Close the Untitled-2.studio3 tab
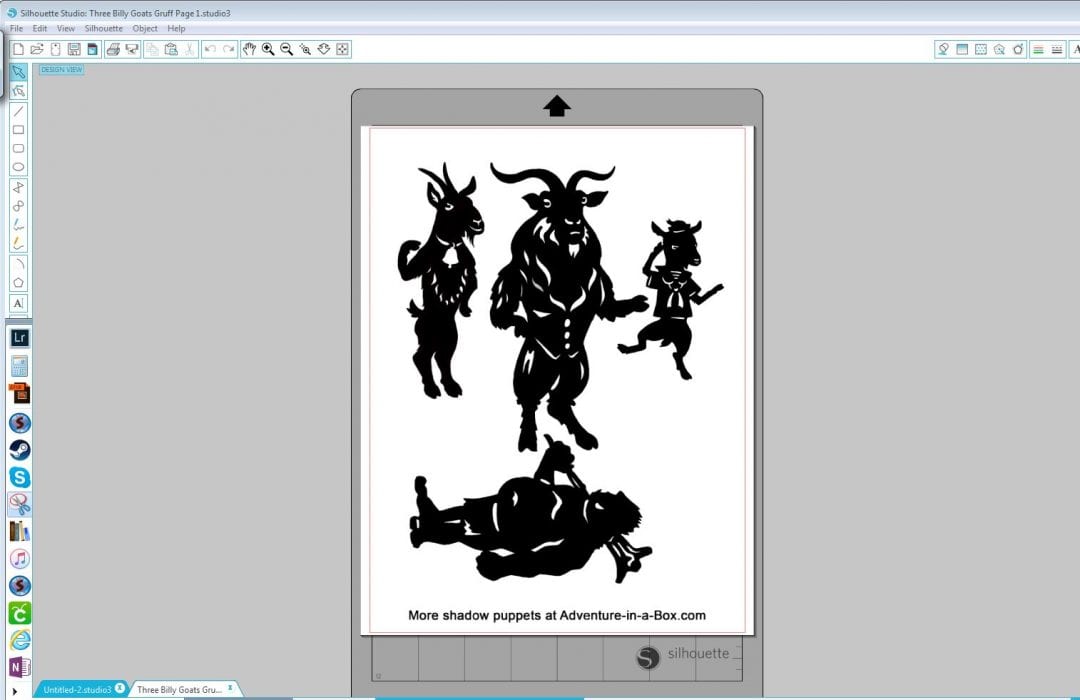Screen dimensions: 1080x700 click(x=120, y=688)
